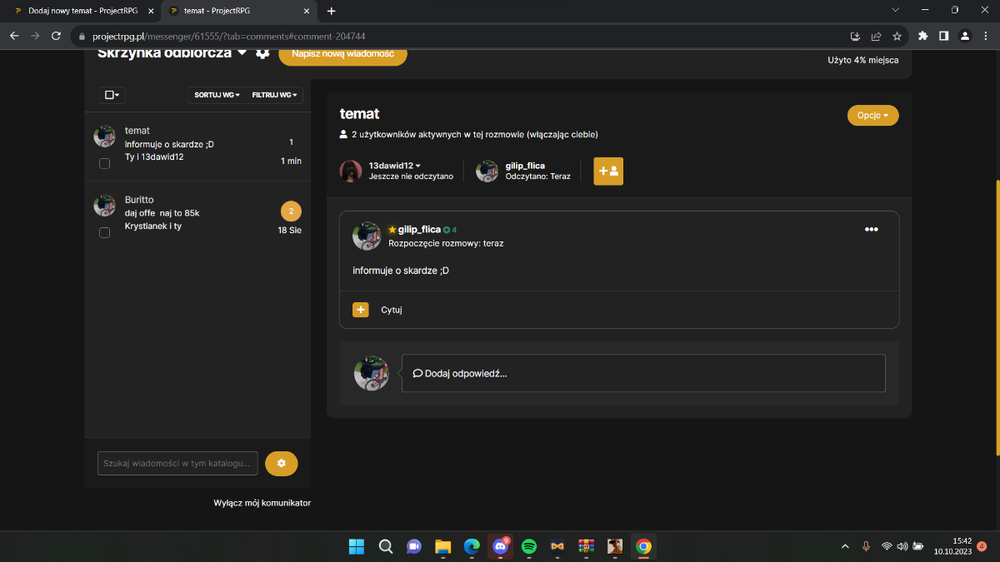This screenshot has height=562, width=1000.
Task: Click 13dawid12 participant avatar
Action: coord(351,171)
